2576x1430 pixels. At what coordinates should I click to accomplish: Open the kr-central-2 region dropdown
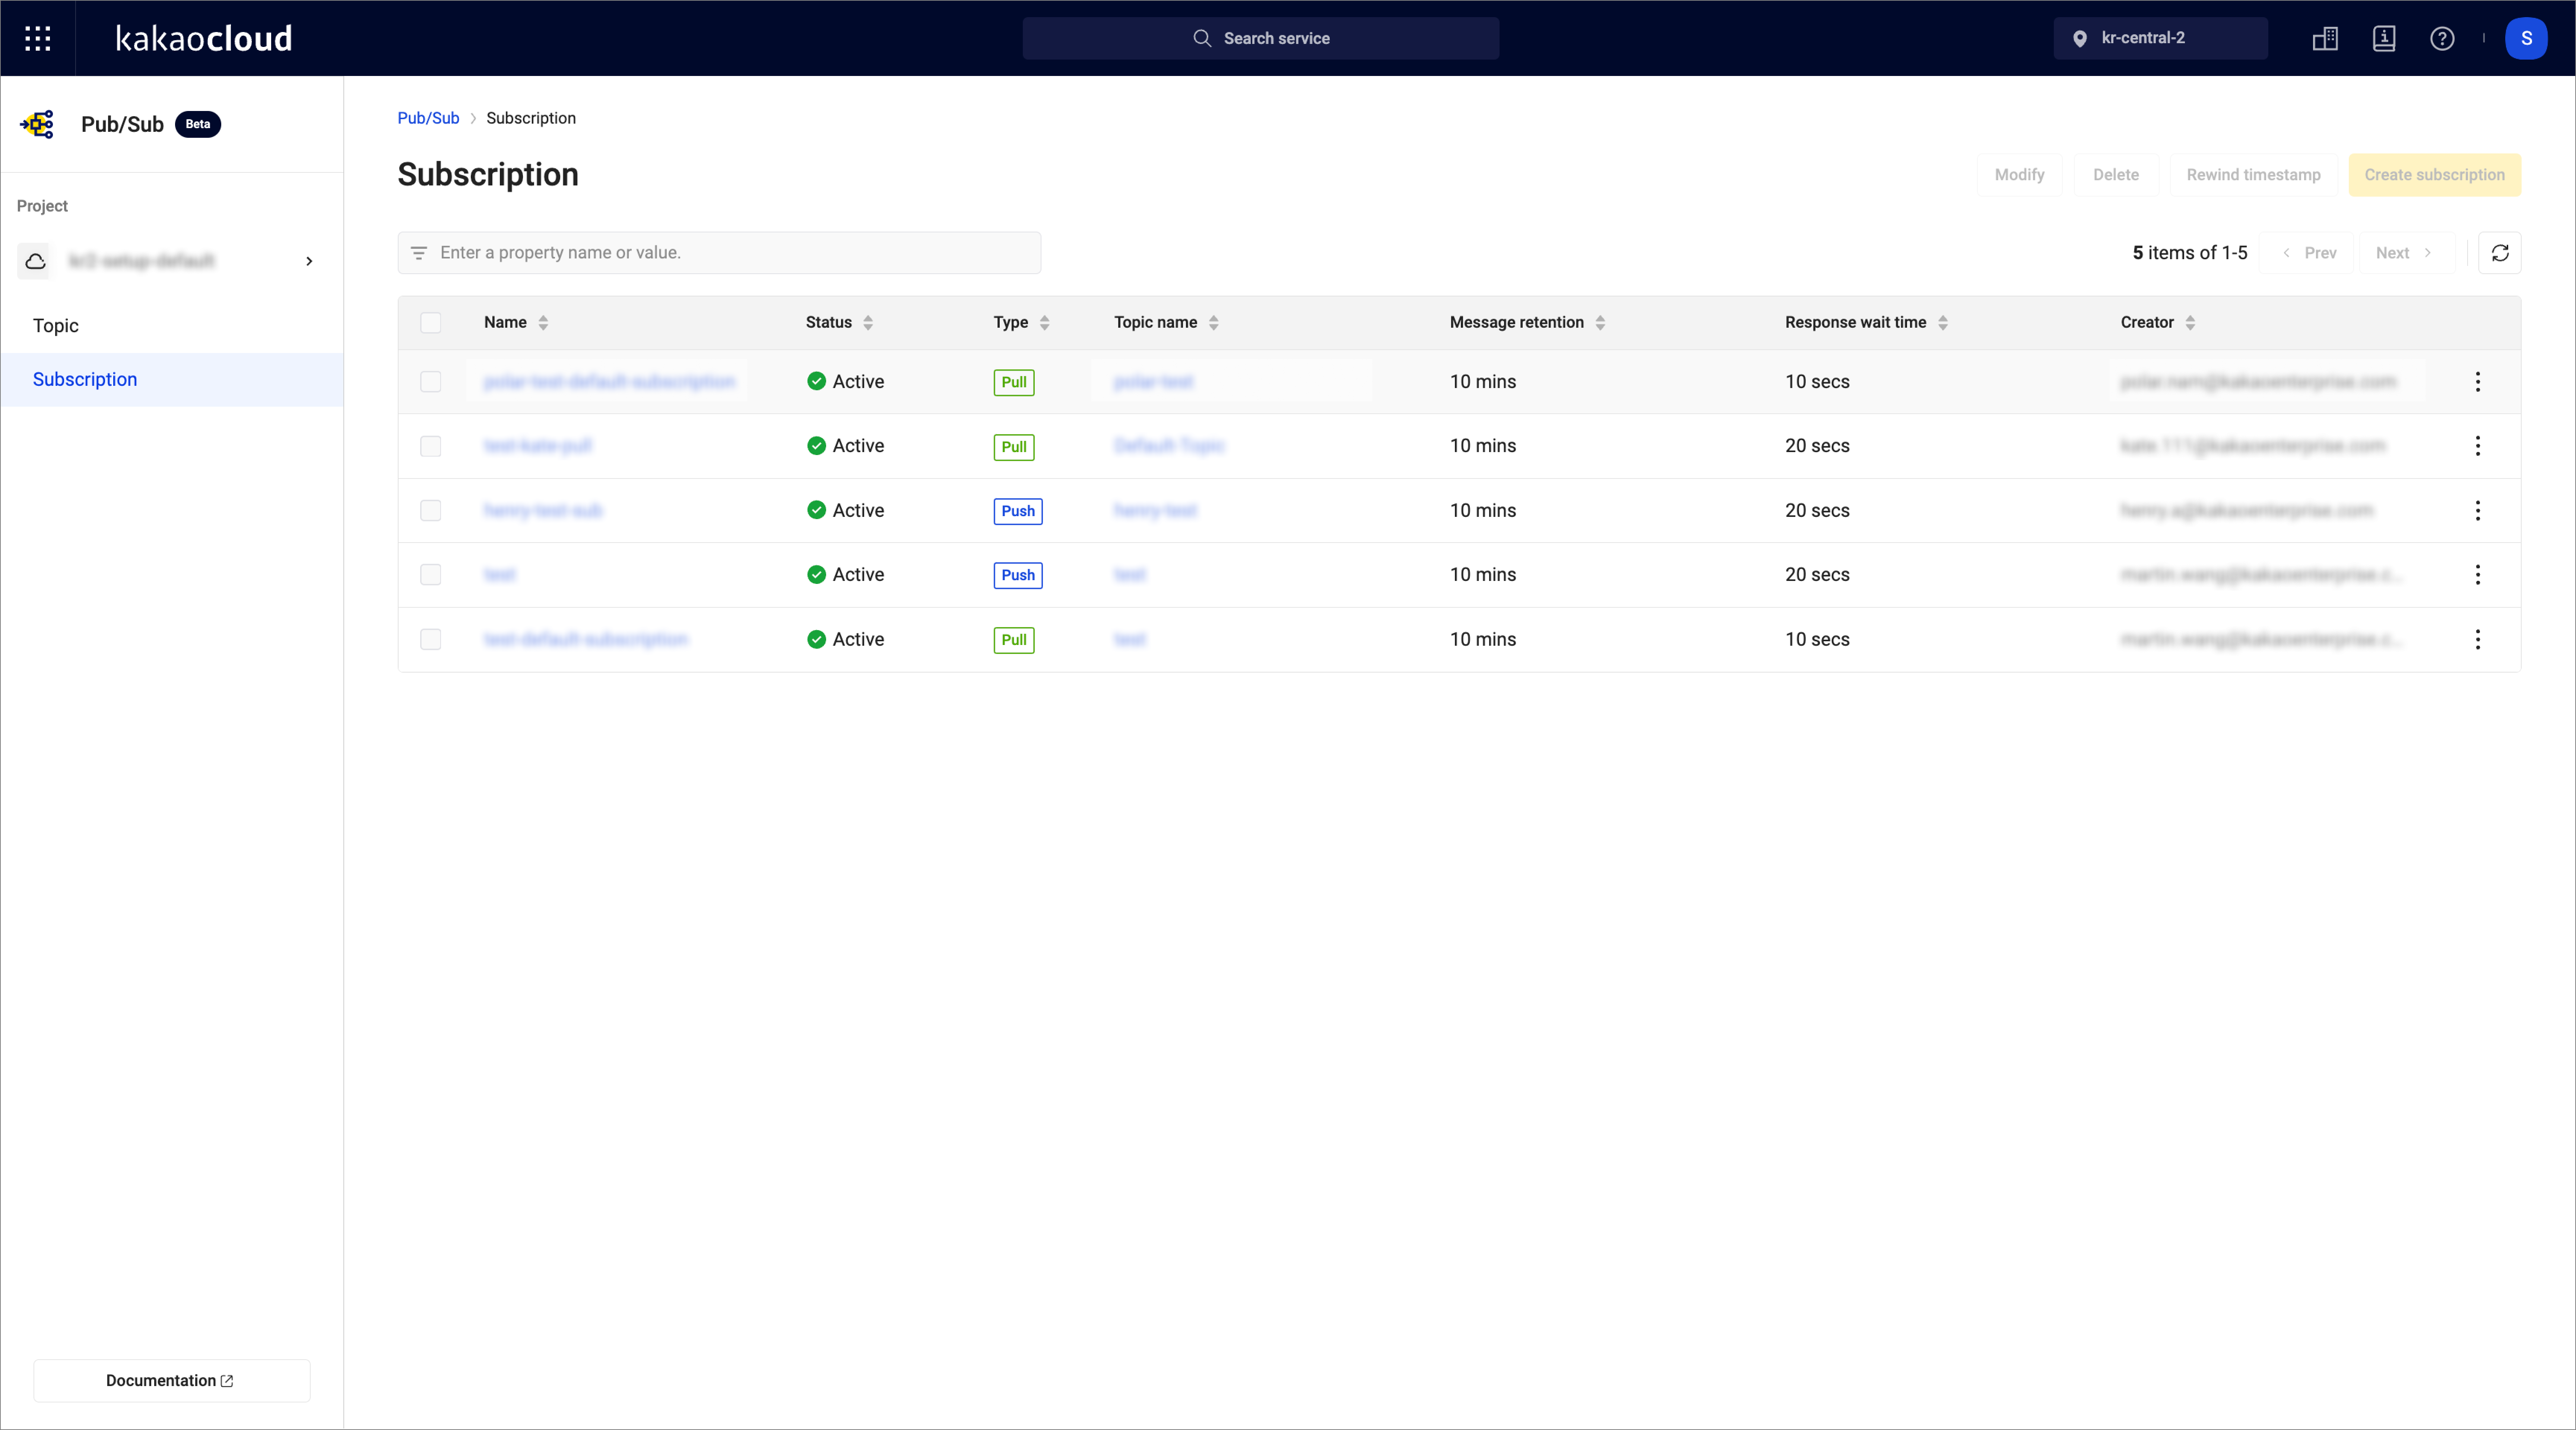(2160, 38)
